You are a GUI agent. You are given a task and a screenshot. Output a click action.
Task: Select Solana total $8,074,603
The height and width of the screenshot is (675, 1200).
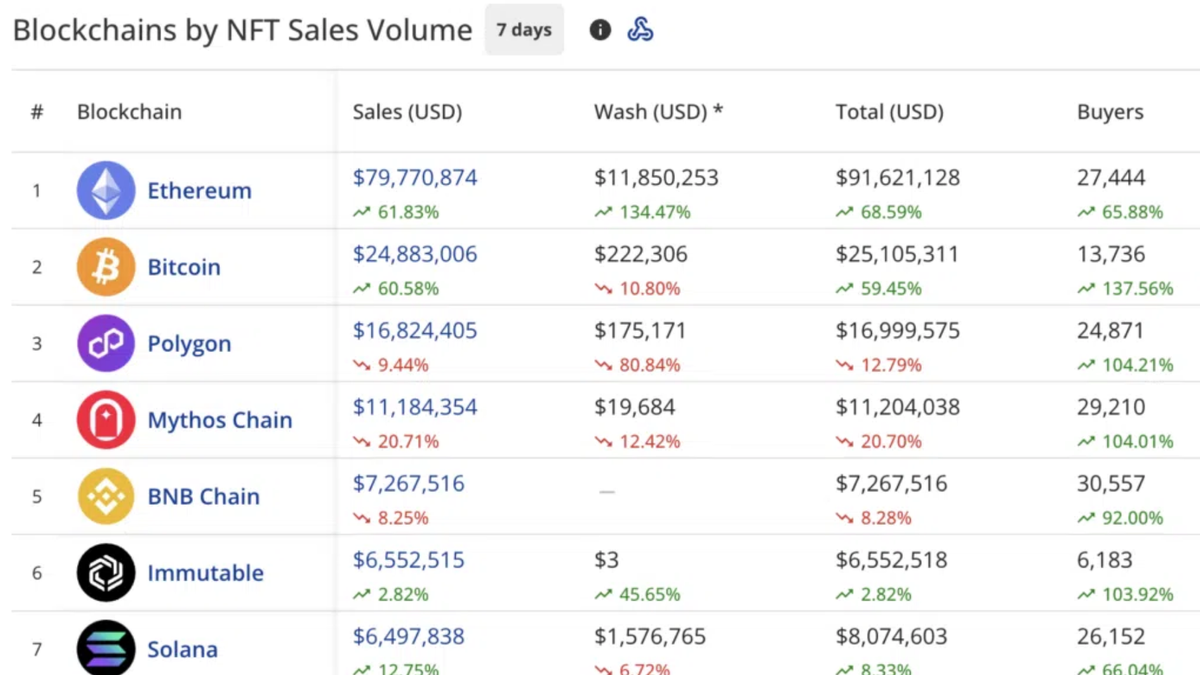pos(891,637)
